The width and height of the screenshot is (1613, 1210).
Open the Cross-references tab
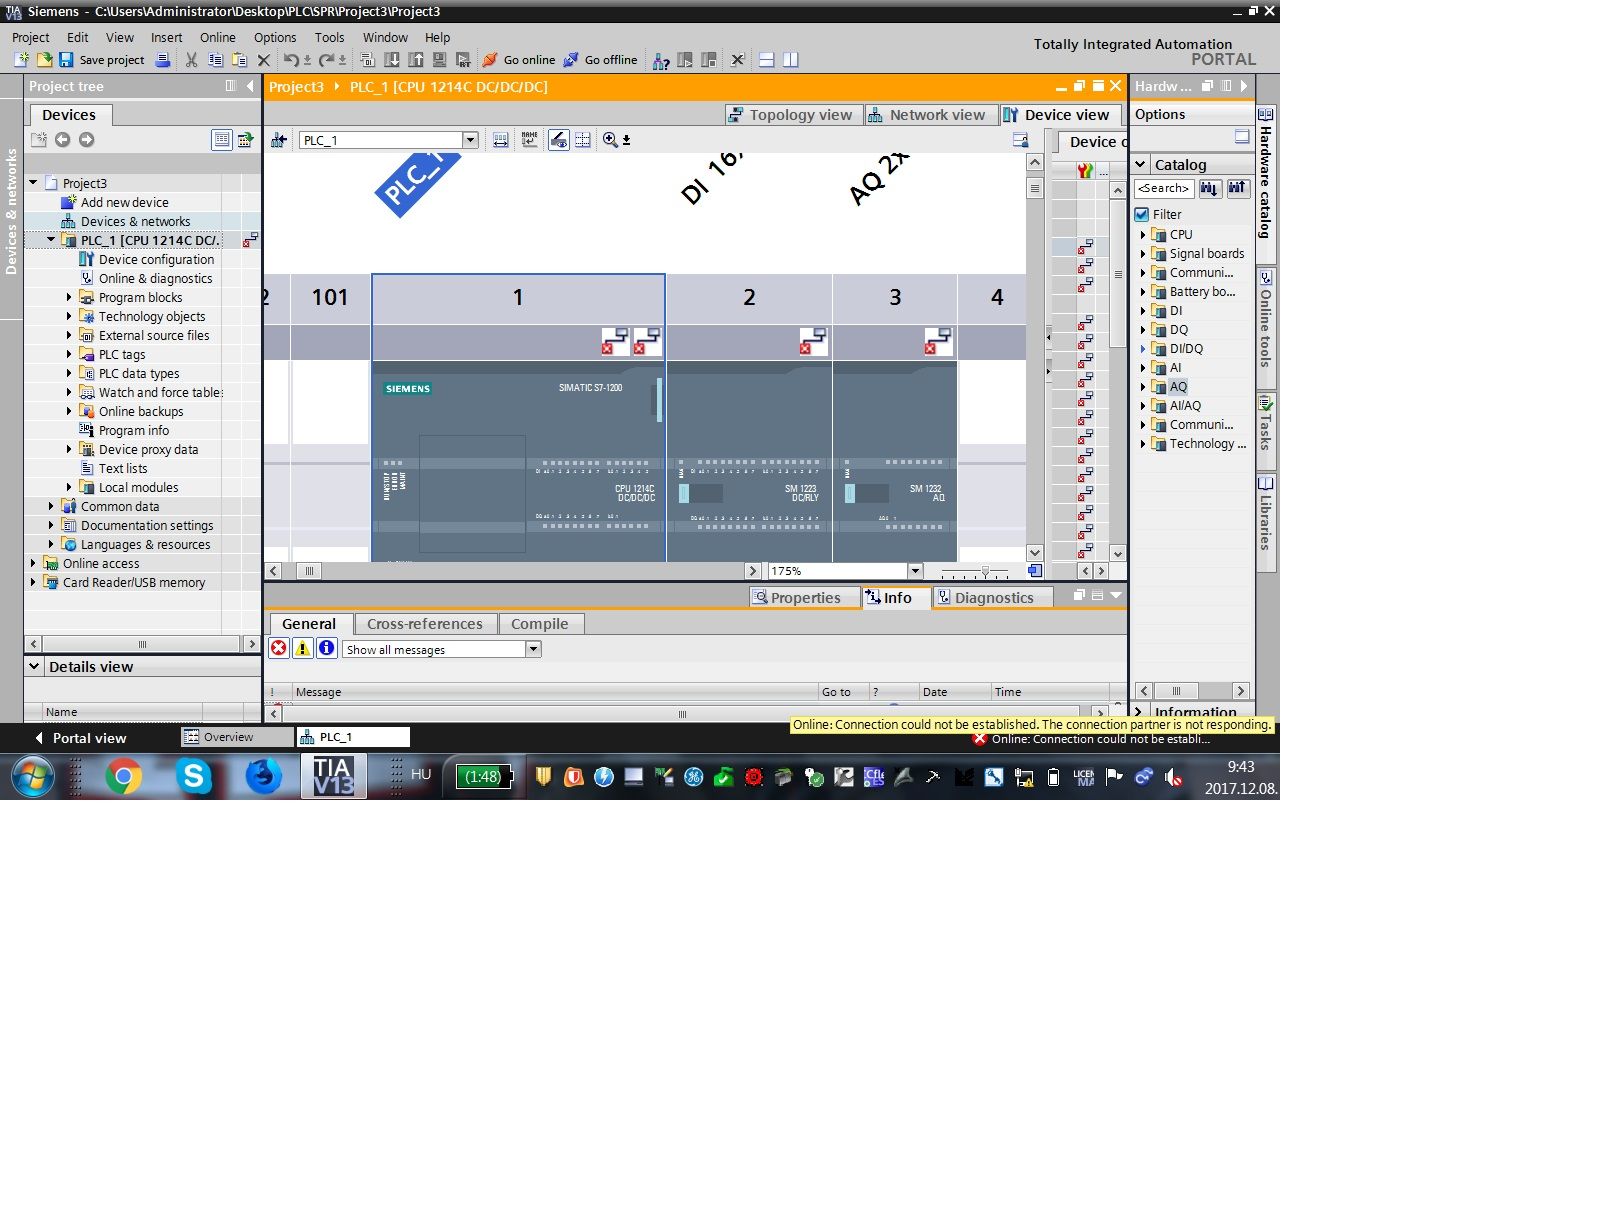pyautogui.click(x=425, y=624)
